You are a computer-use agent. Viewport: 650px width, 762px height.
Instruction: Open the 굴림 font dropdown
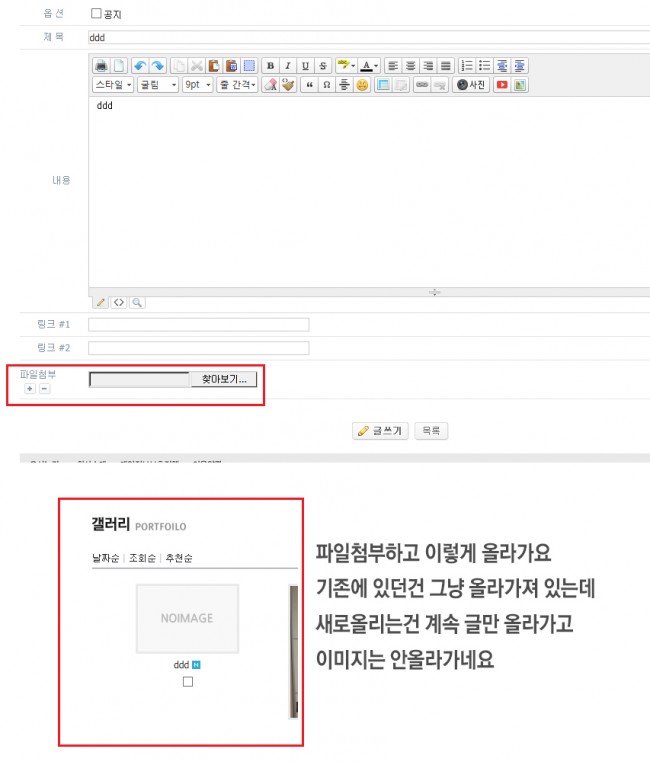pyautogui.click(x=158, y=85)
